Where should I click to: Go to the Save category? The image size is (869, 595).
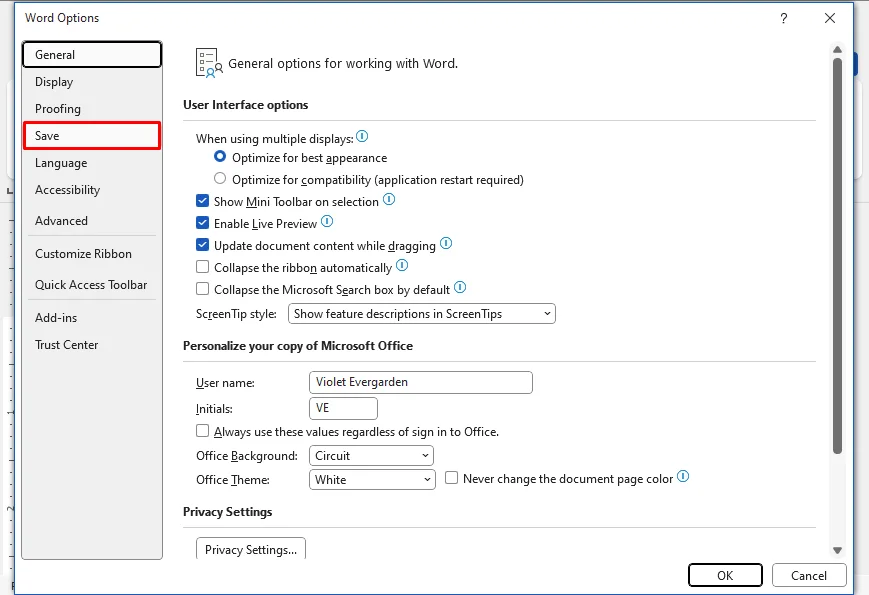pyautogui.click(x=92, y=136)
